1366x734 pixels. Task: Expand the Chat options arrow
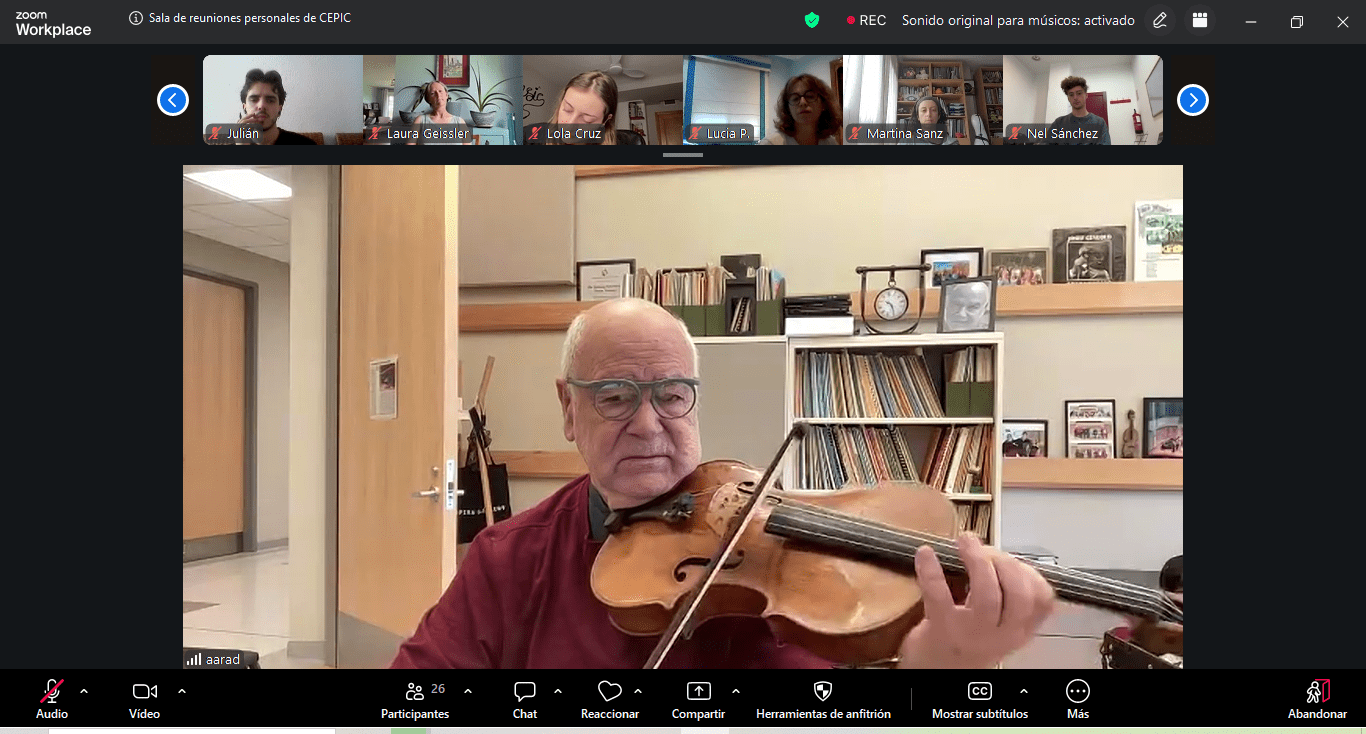point(558,691)
